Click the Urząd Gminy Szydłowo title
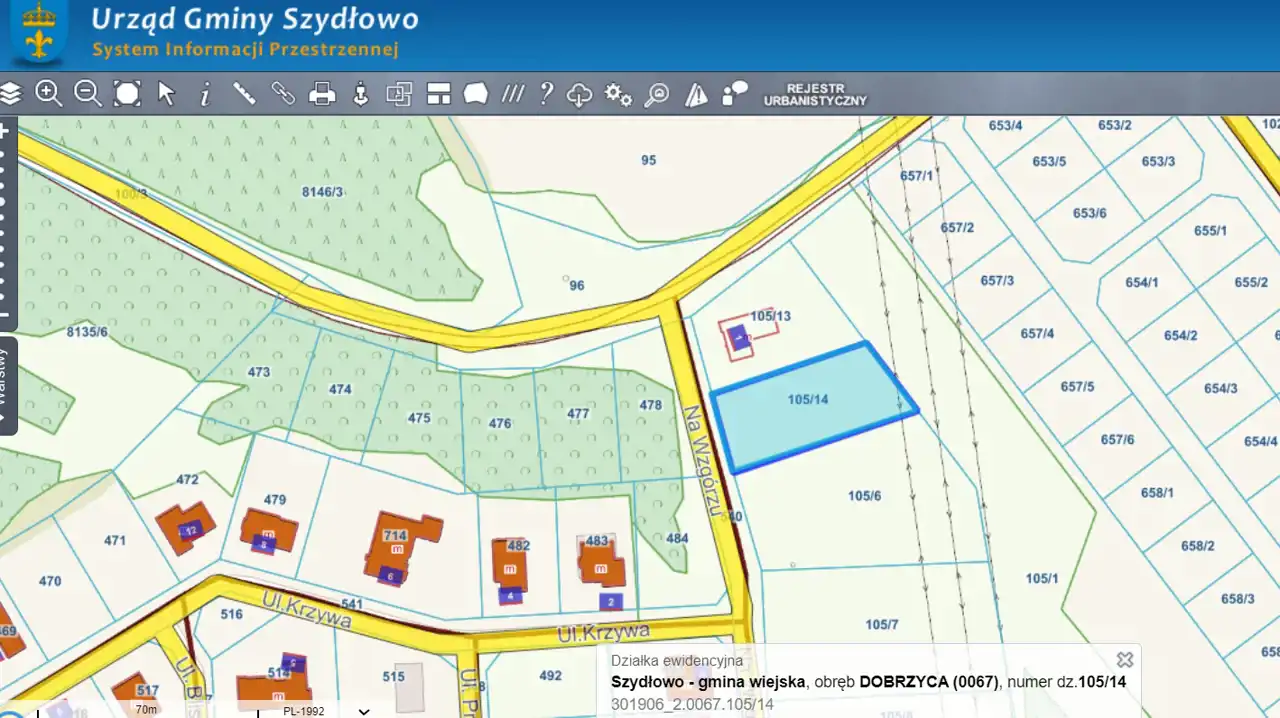The width and height of the screenshot is (1280, 718). point(255,19)
